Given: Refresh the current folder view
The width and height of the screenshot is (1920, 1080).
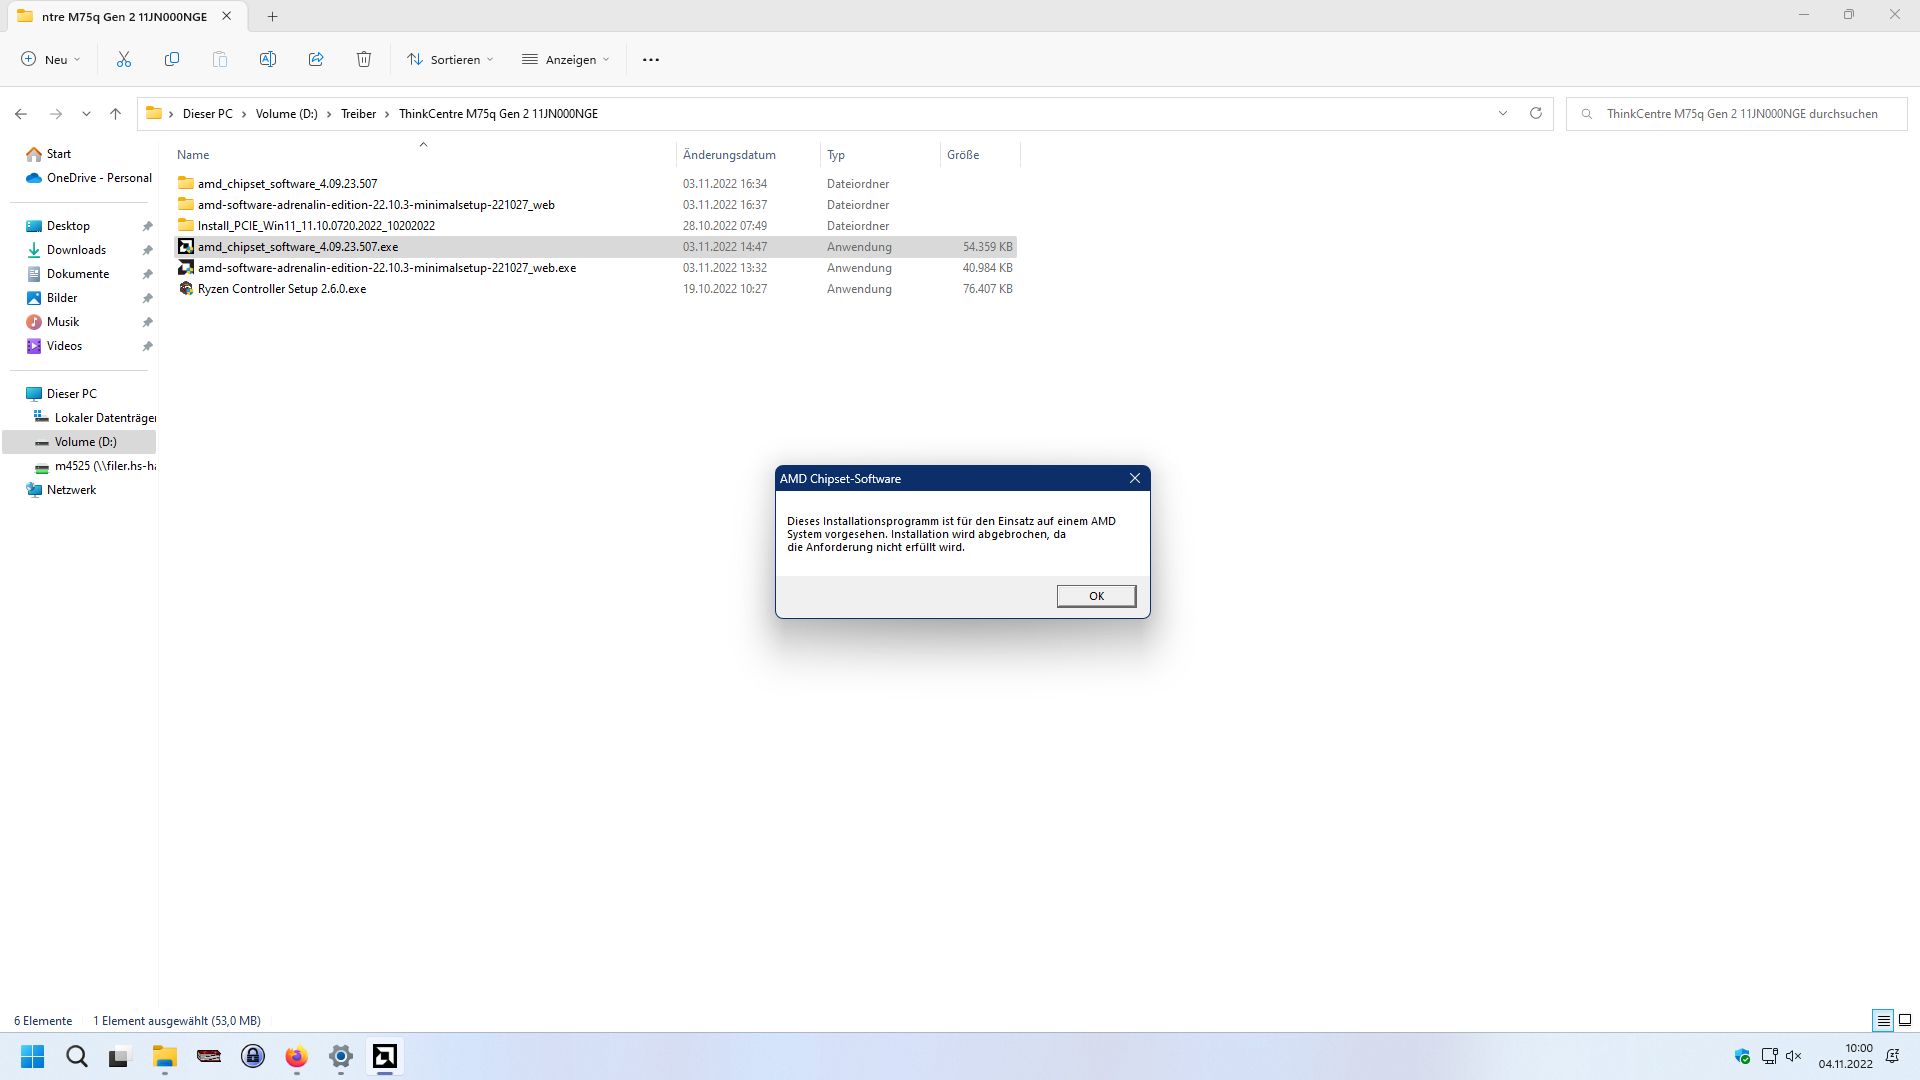Looking at the screenshot, I should pyautogui.click(x=1536, y=113).
